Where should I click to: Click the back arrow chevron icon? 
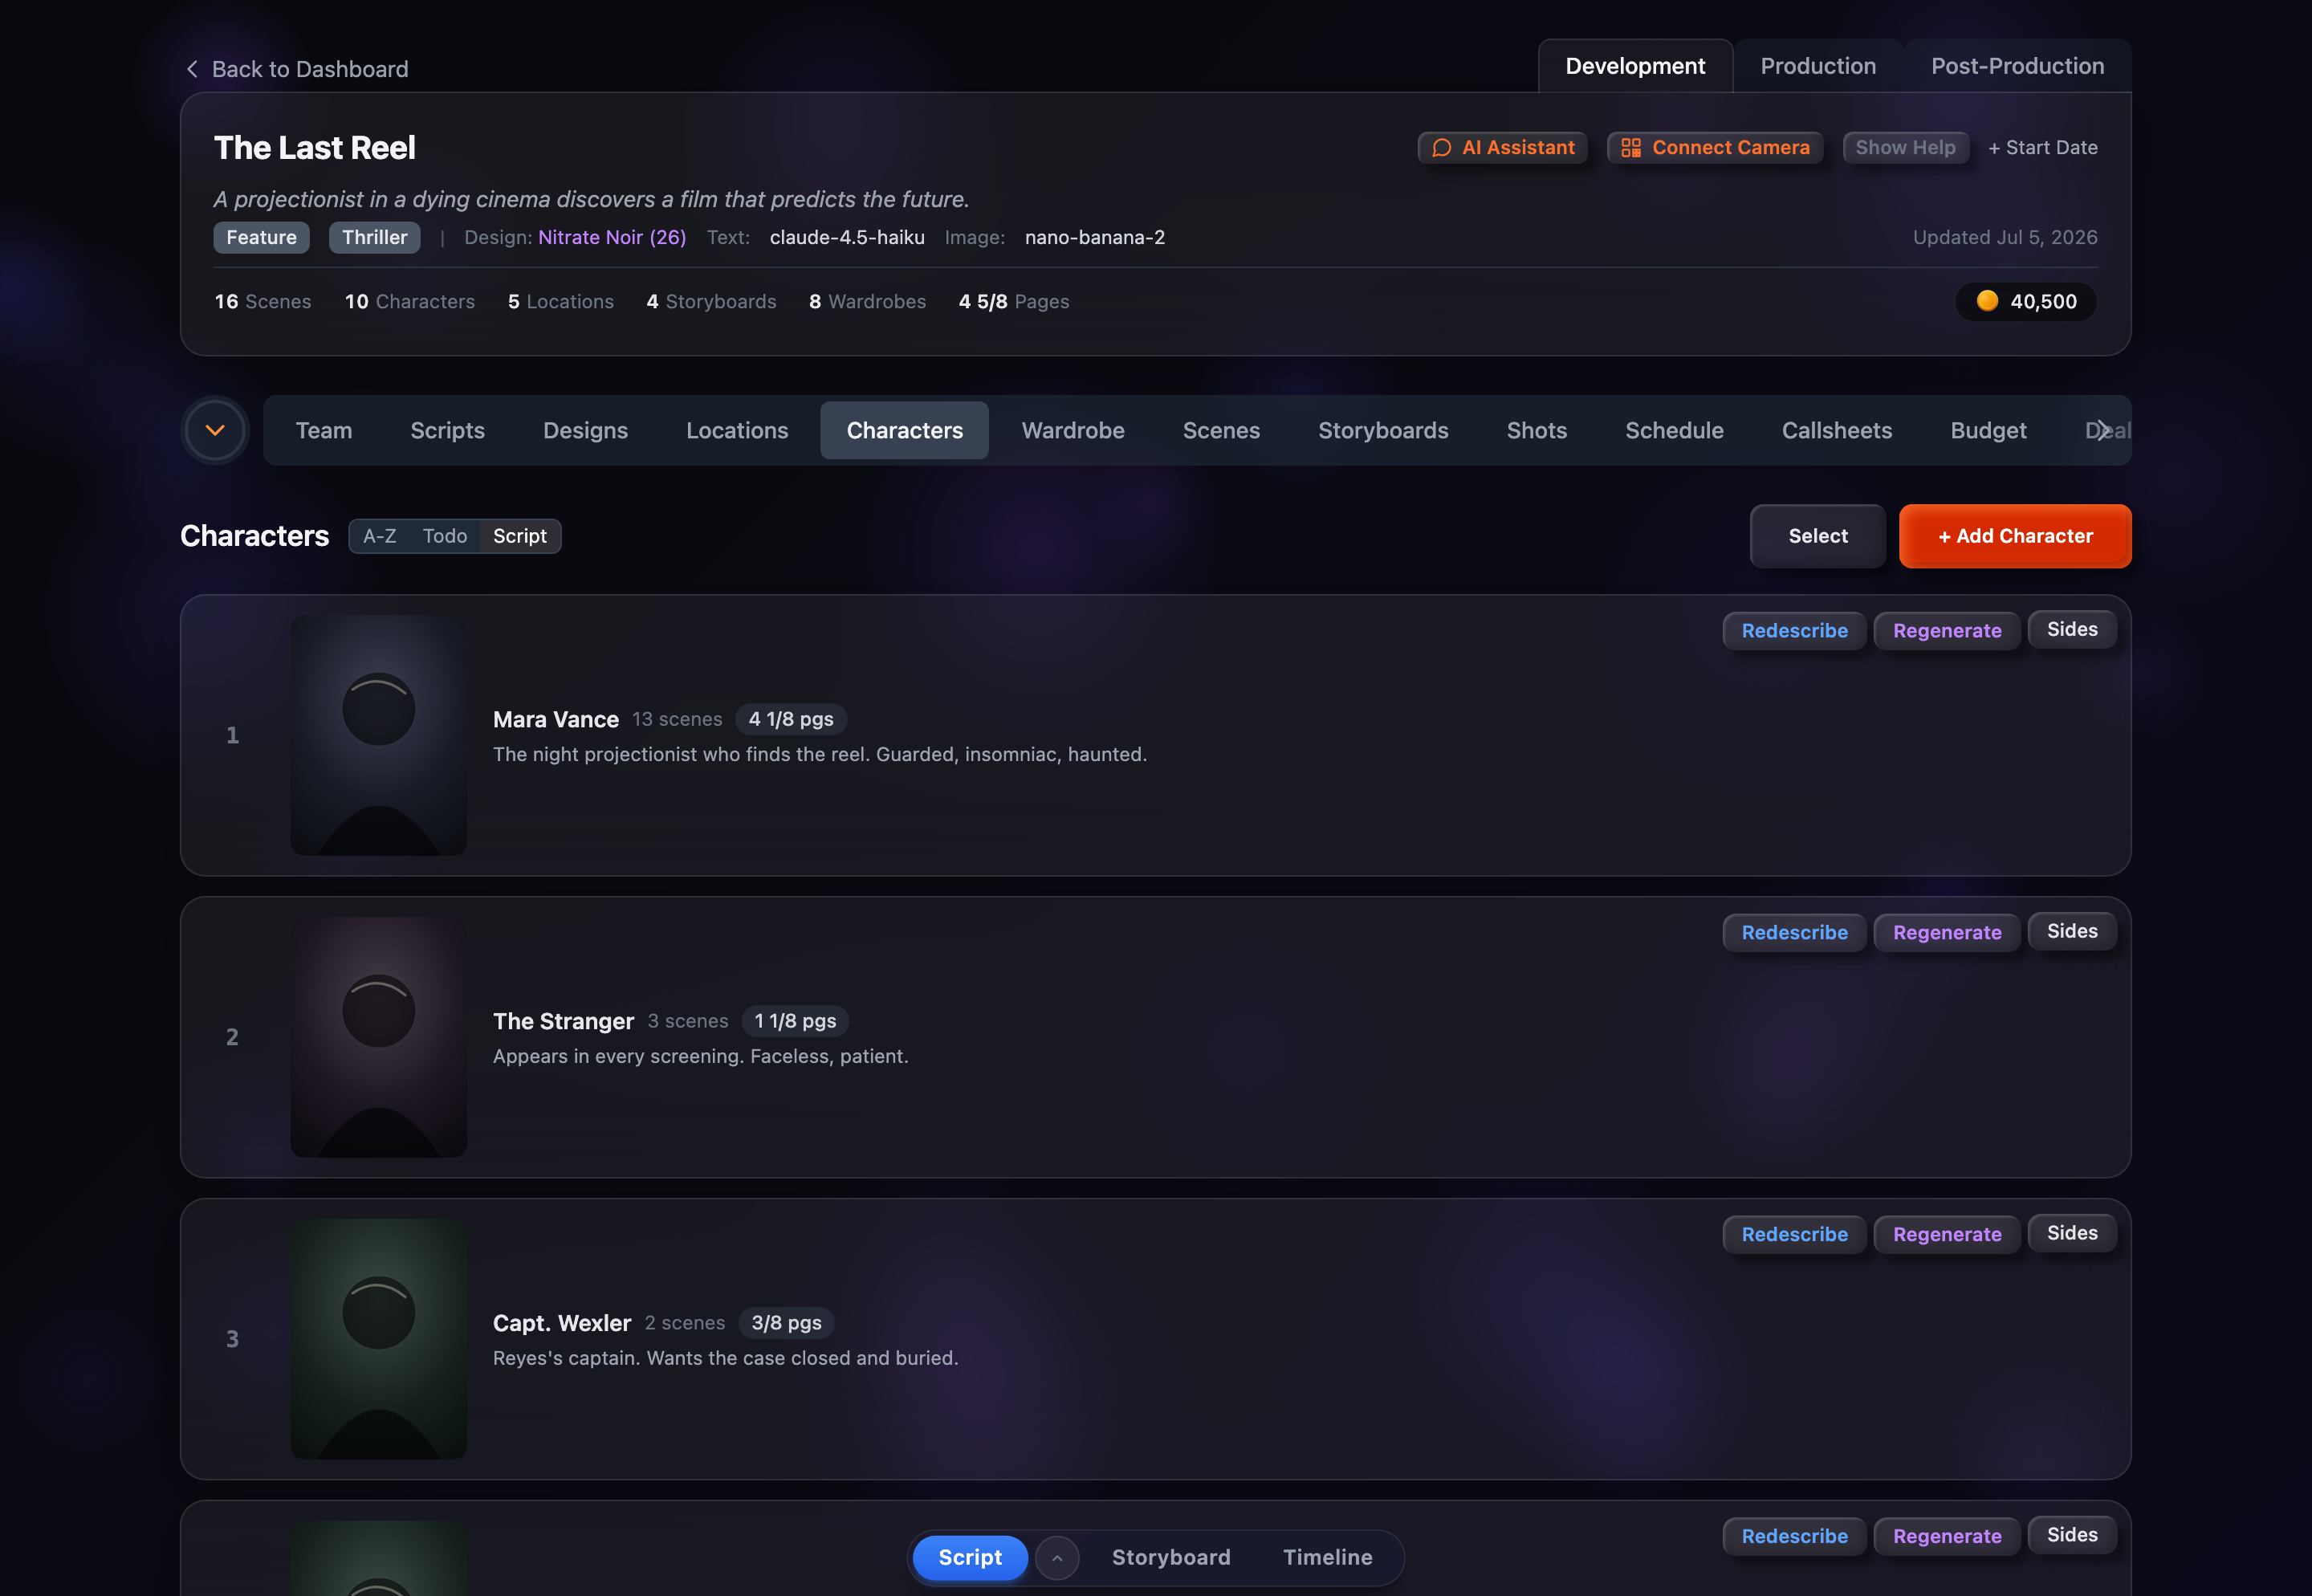pyautogui.click(x=192, y=69)
